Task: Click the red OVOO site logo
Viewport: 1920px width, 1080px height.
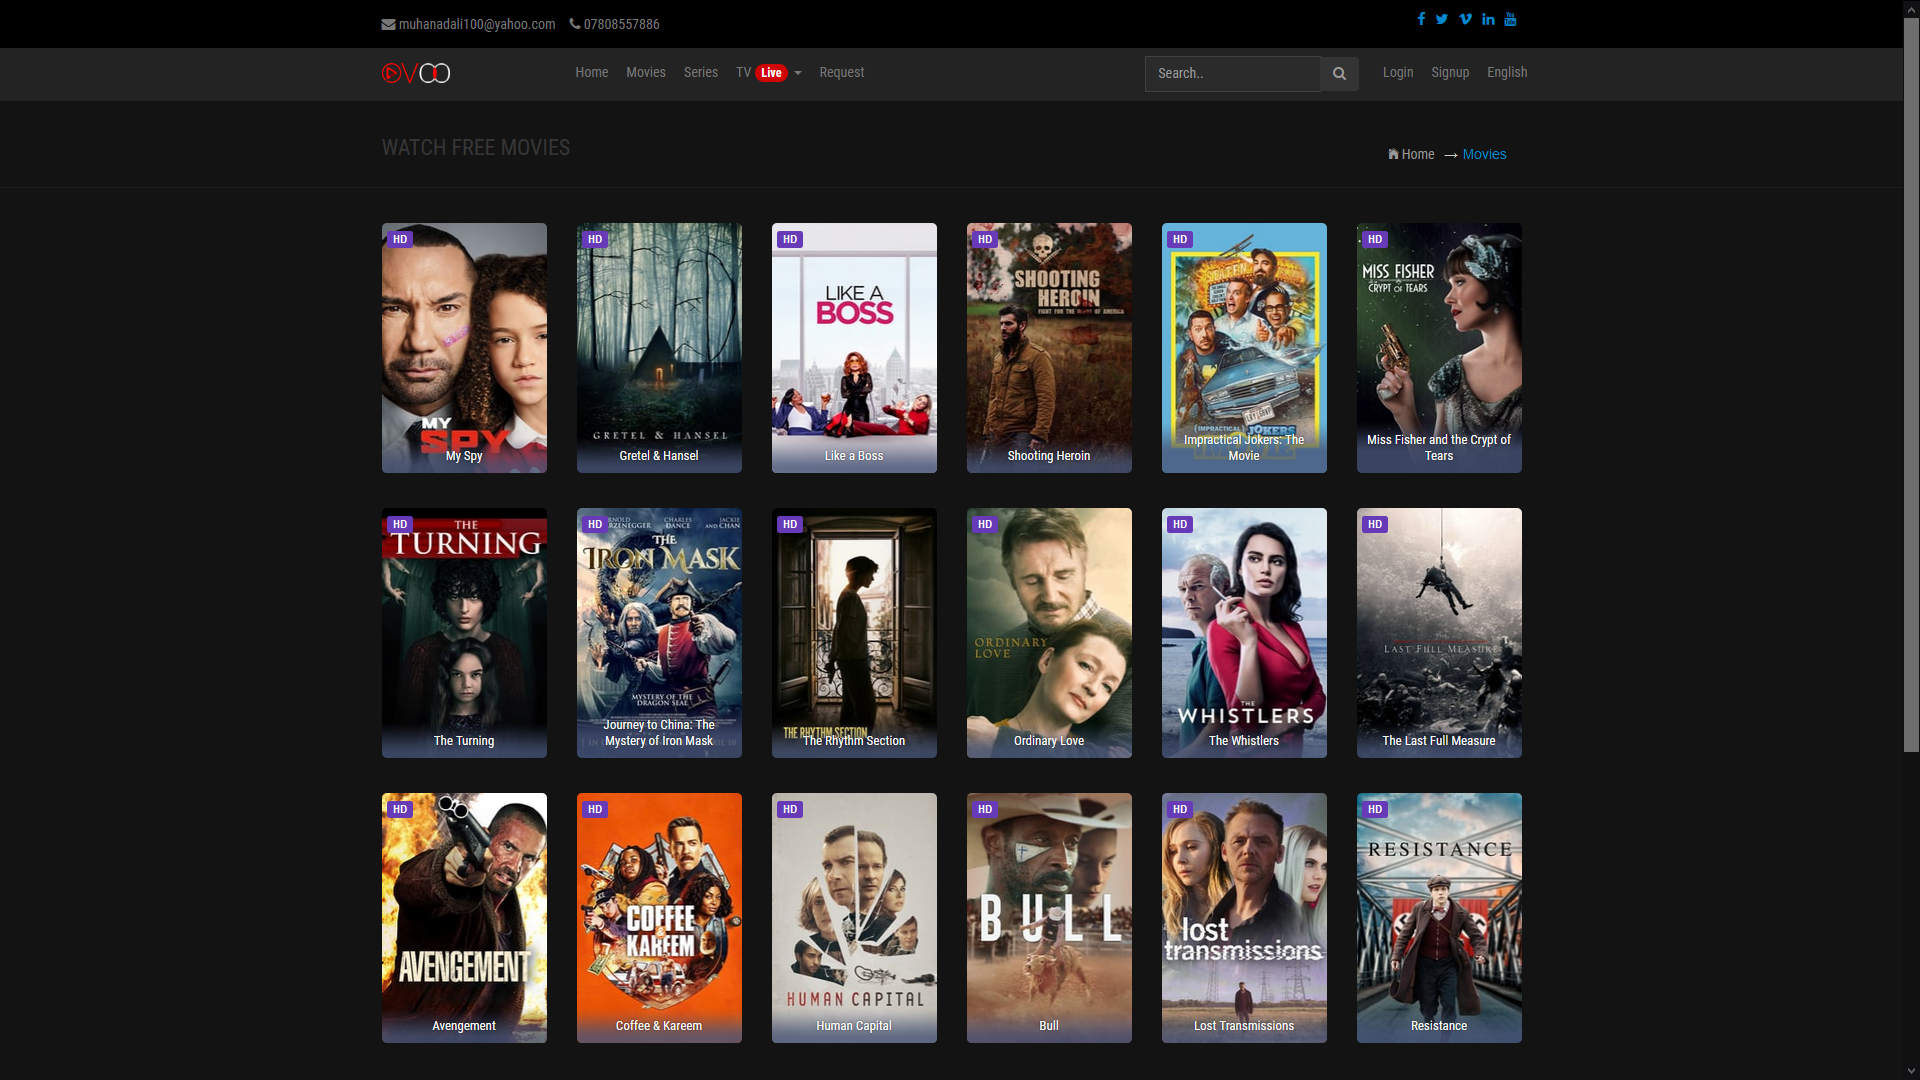Action: pyautogui.click(x=416, y=73)
